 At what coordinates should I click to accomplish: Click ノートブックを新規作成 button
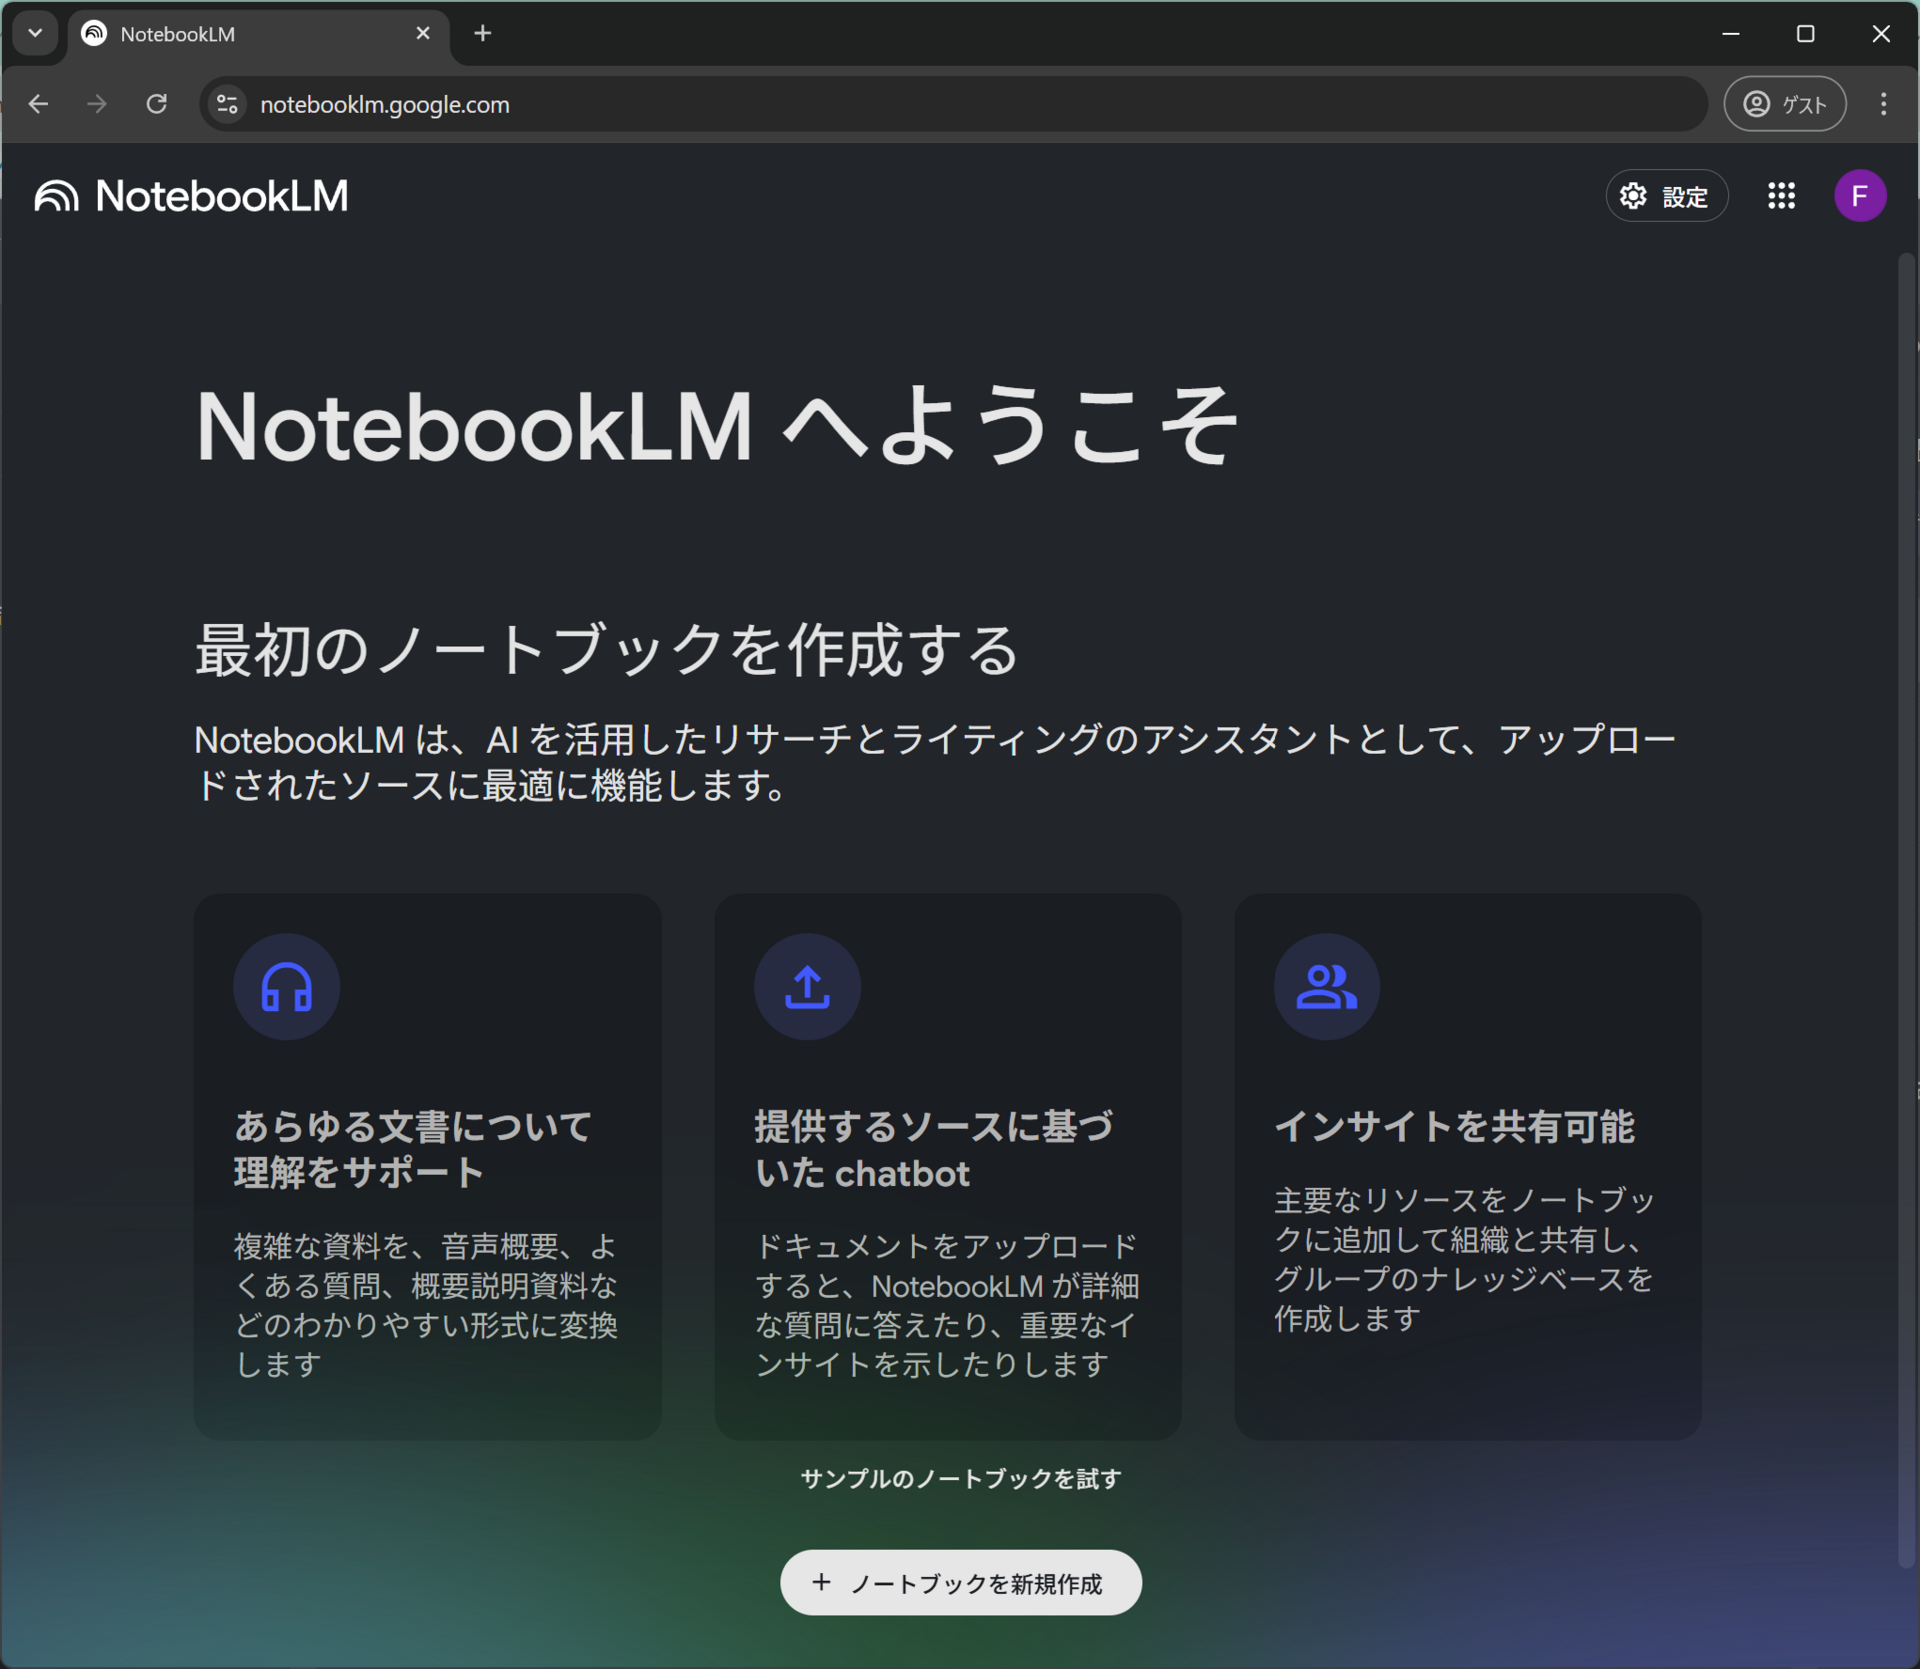(x=960, y=1583)
